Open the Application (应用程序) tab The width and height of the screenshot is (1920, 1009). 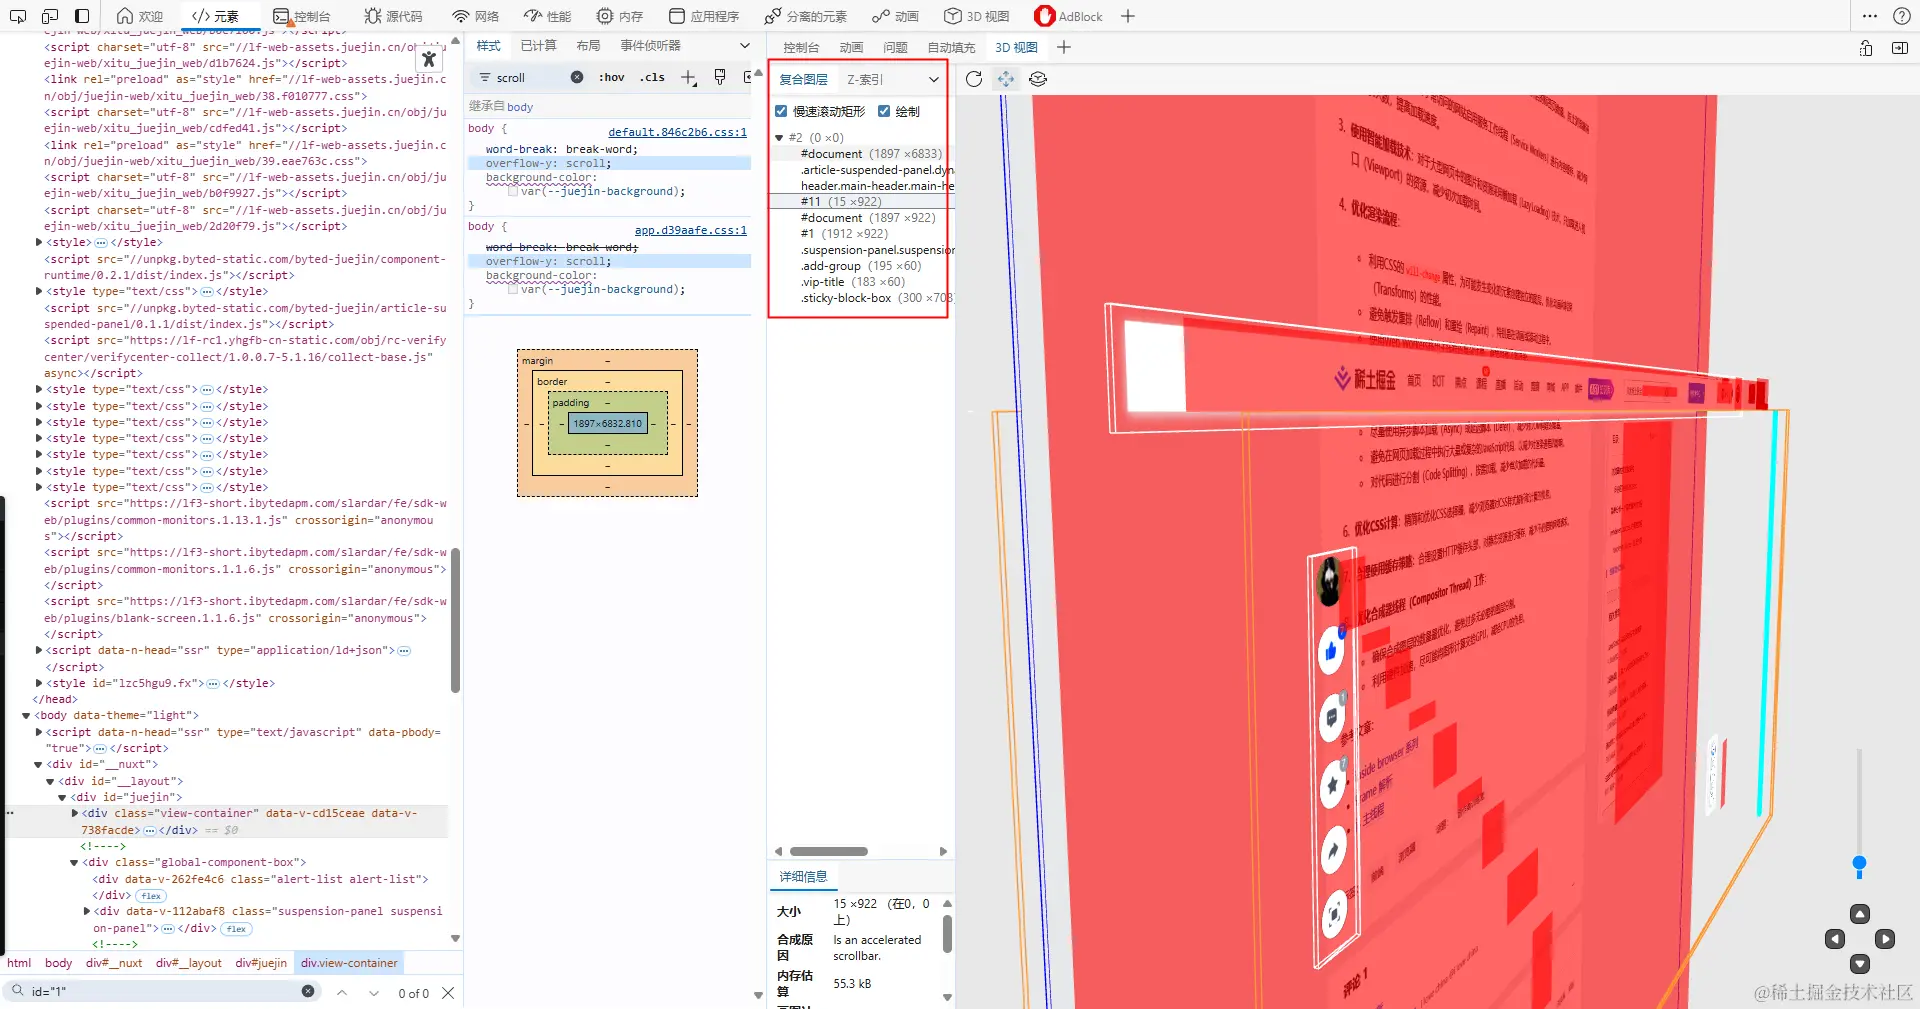[x=704, y=16]
